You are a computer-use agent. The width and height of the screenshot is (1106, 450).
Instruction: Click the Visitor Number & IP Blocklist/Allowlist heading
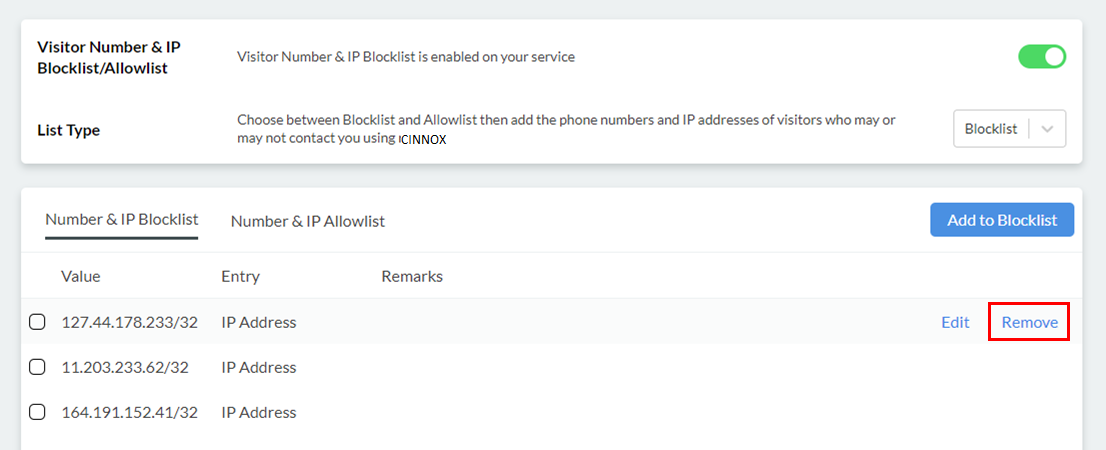(x=109, y=57)
